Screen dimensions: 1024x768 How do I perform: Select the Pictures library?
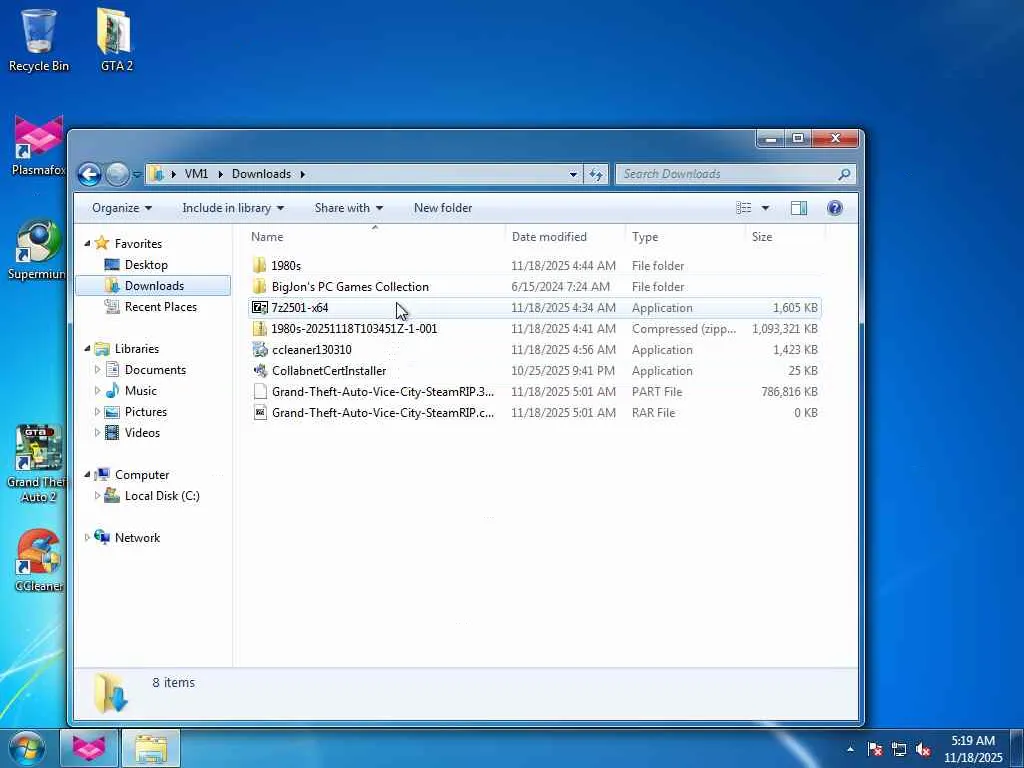tap(146, 411)
